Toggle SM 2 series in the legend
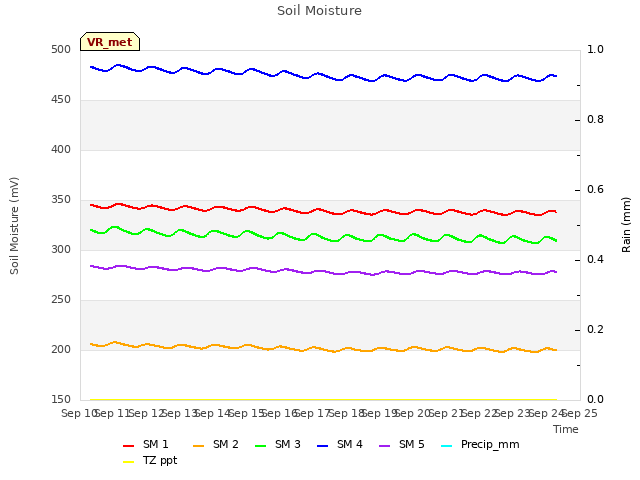The width and height of the screenshot is (640, 480). point(216,444)
